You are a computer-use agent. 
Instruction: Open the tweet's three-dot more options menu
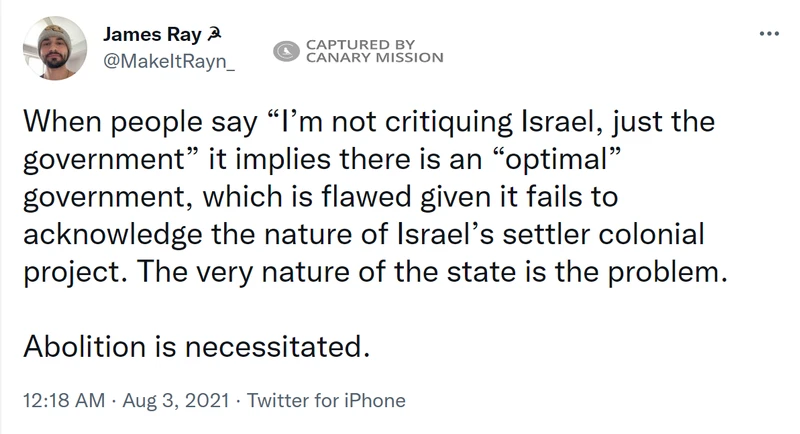click(769, 34)
